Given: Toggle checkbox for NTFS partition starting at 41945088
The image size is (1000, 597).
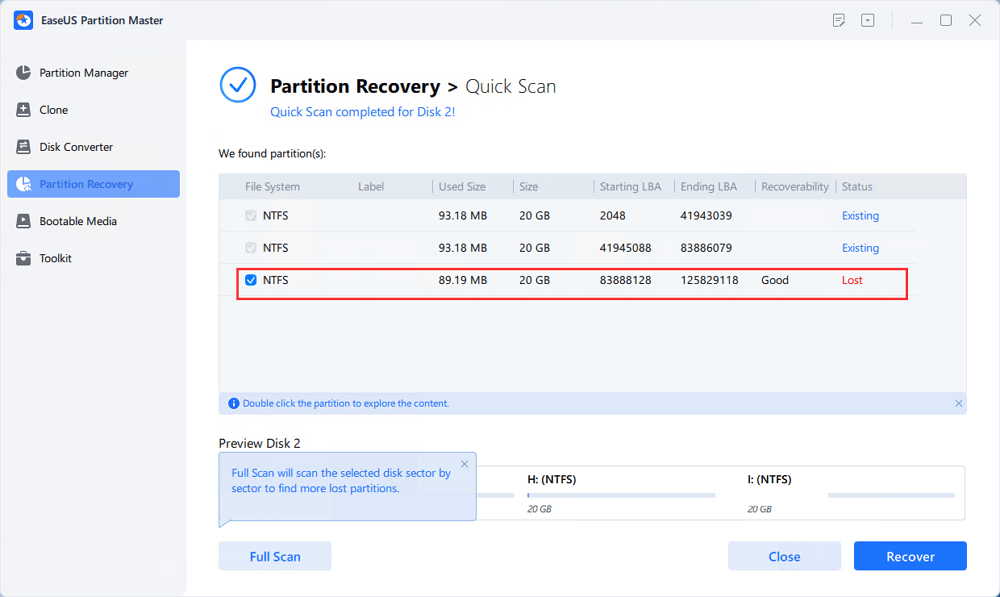Looking at the screenshot, I should pos(251,248).
